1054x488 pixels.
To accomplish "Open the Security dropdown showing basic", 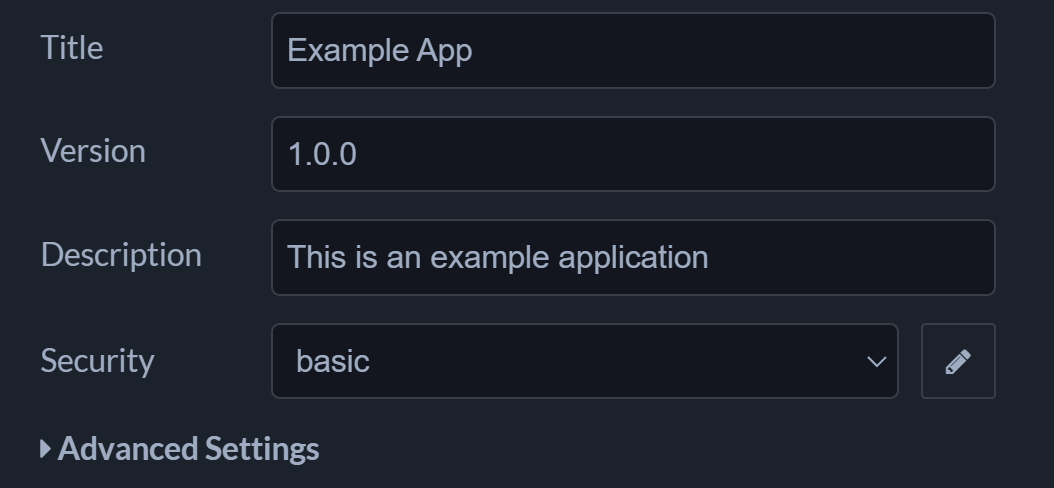I will (584, 361).
